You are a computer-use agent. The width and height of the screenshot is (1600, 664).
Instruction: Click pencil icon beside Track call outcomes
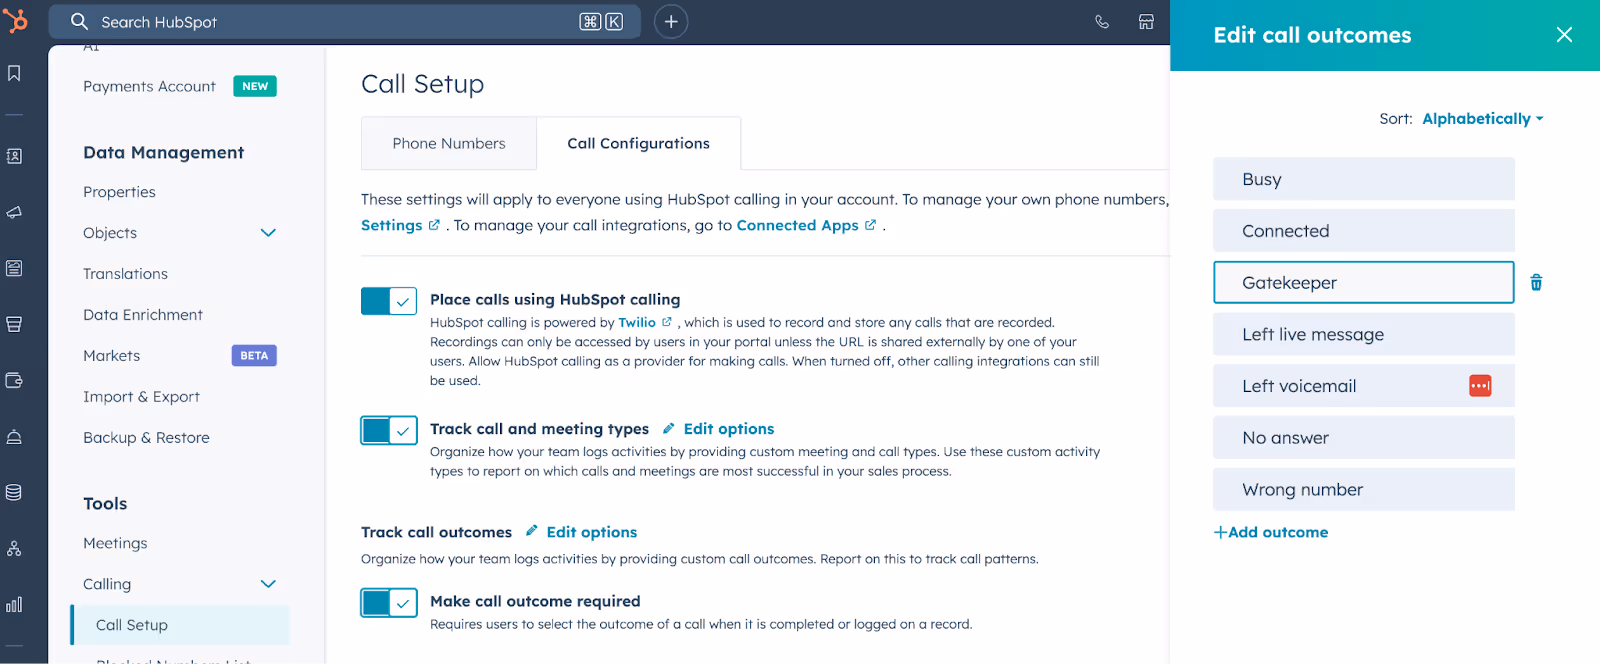[531, 531]
